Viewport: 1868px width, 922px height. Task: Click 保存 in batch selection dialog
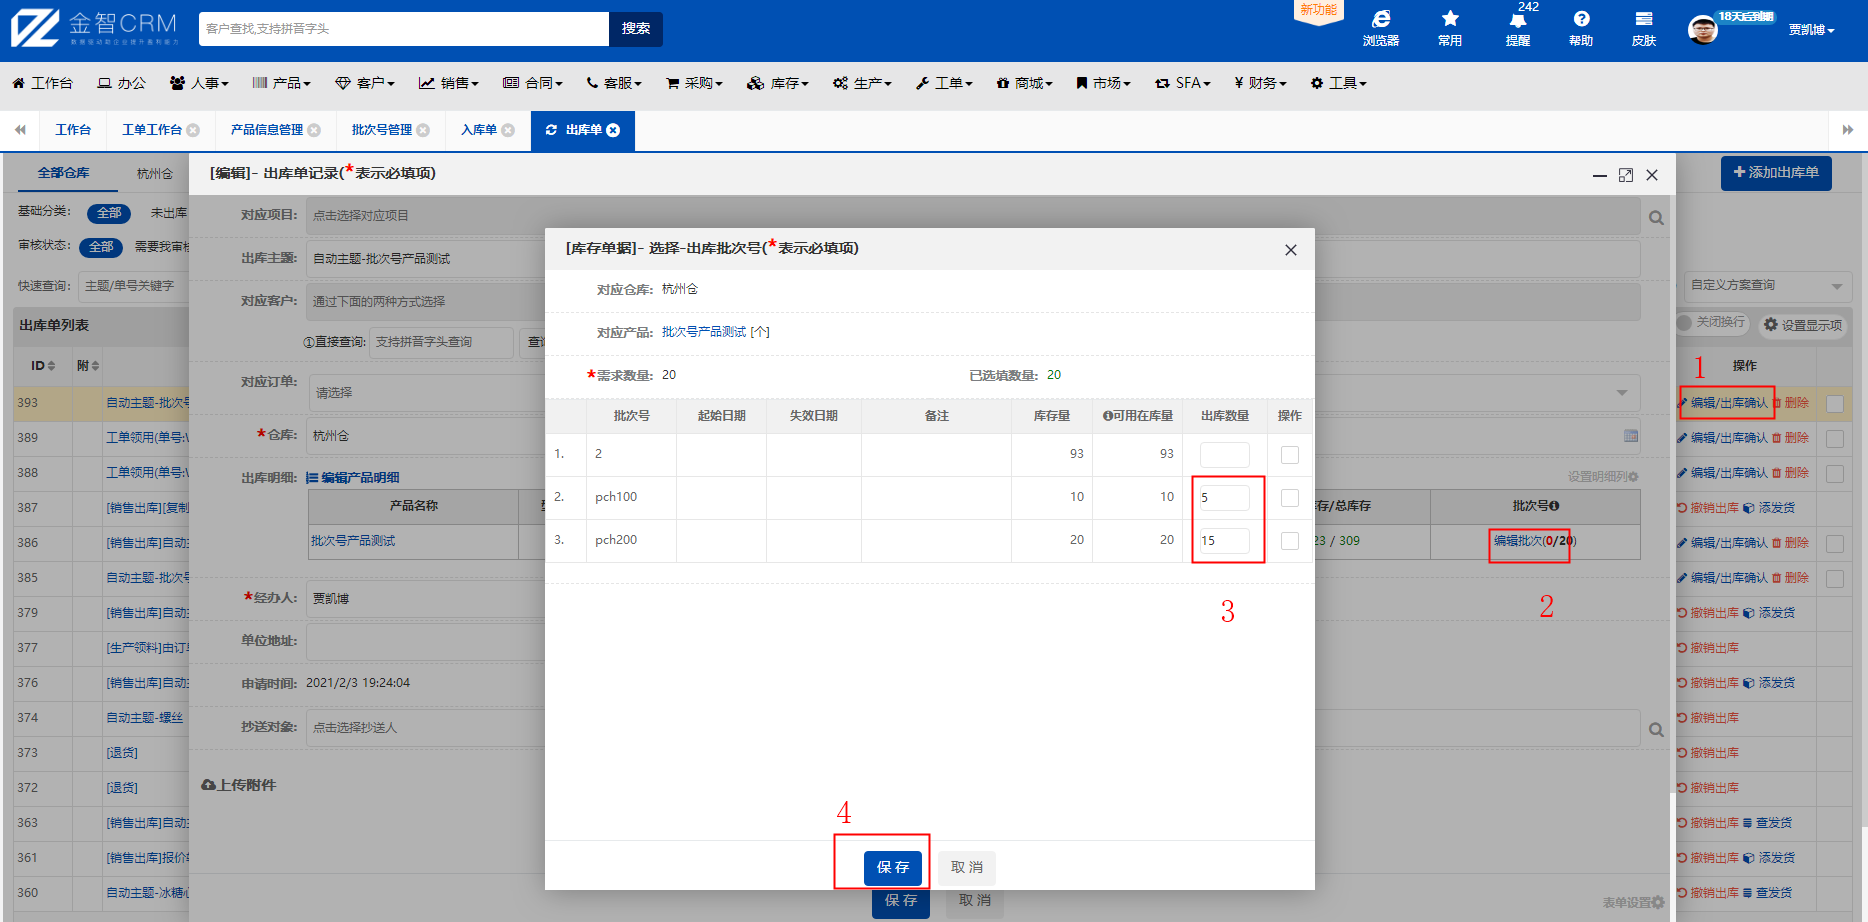pyautogui.click(x=893, y=867)
